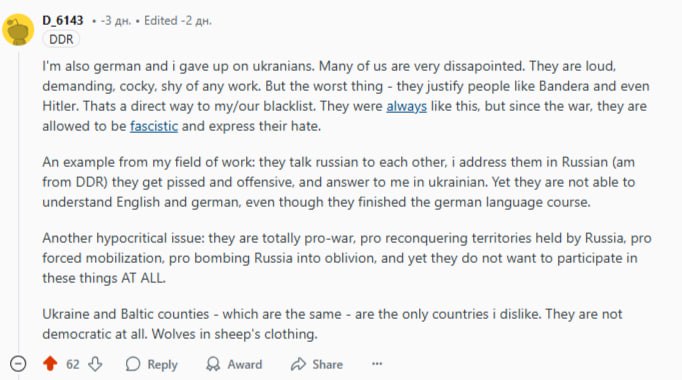The width and height of the screenshot is (682, 380).
Task: Collapse the comment with the minus circle
Action: [18, 363]
